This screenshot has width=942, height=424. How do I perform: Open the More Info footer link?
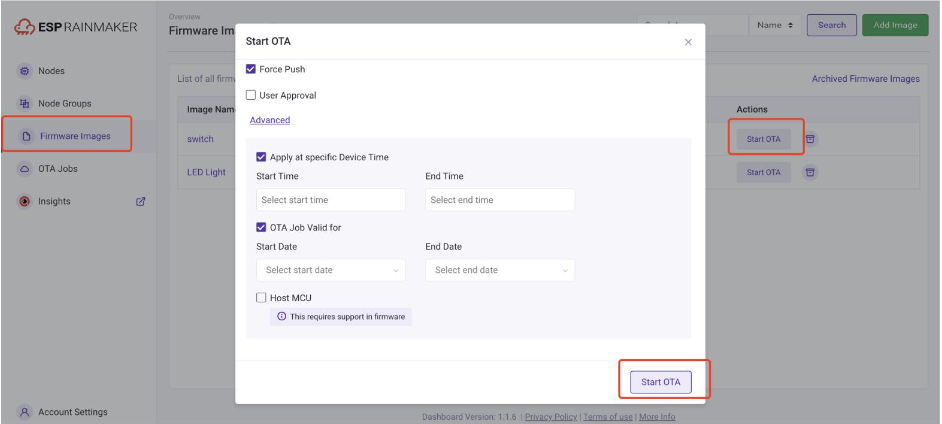pyautogui.click(x=657, y=417)
